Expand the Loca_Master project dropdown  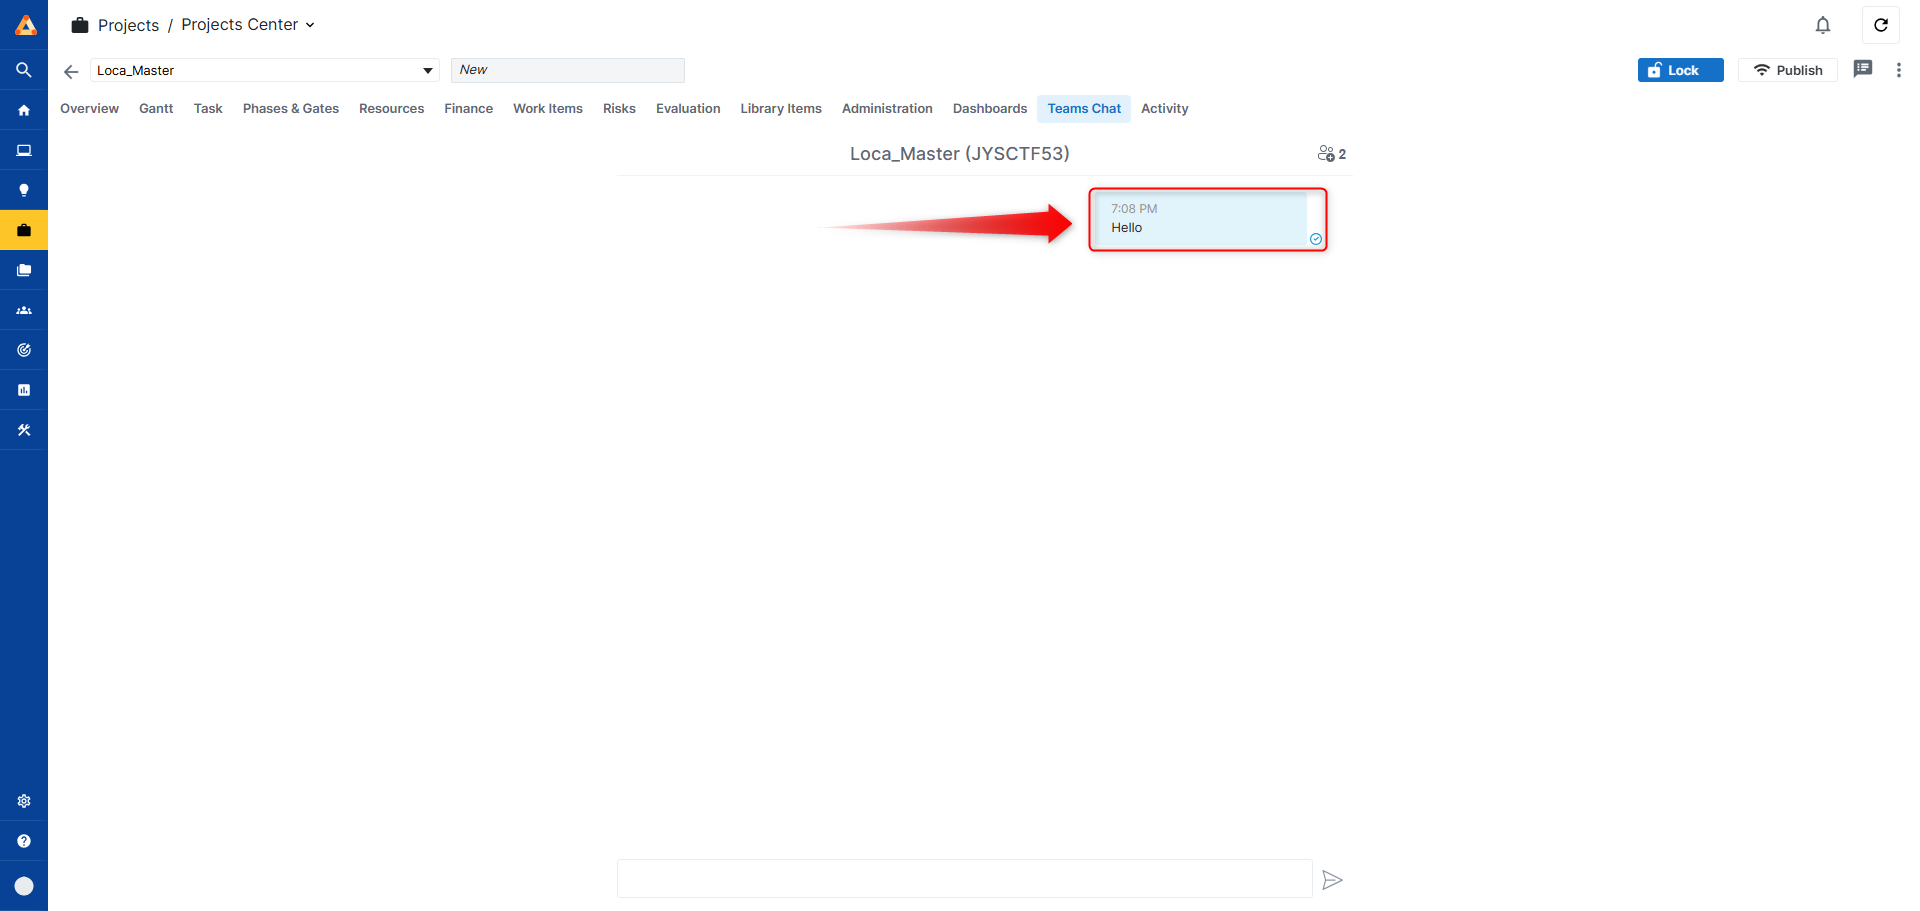click(427, 71)
